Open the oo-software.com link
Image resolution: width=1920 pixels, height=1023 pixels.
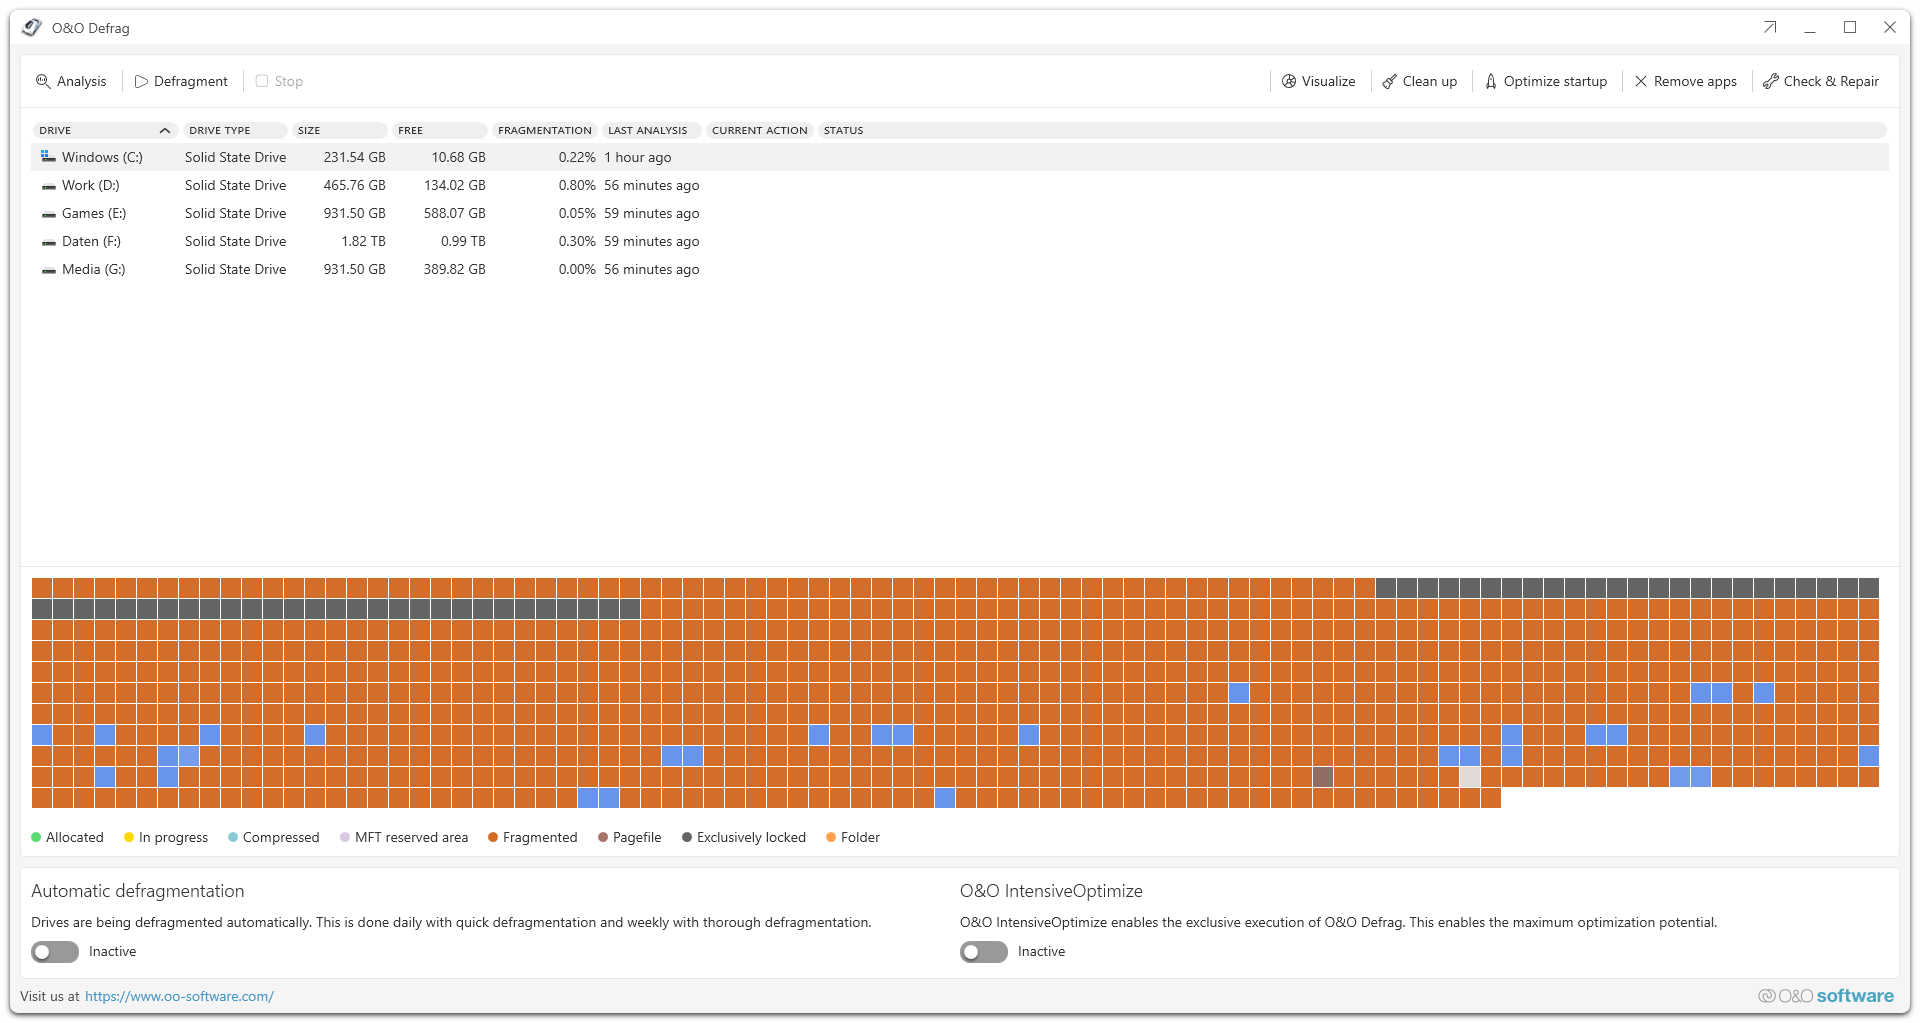click(x=179, y=995)
